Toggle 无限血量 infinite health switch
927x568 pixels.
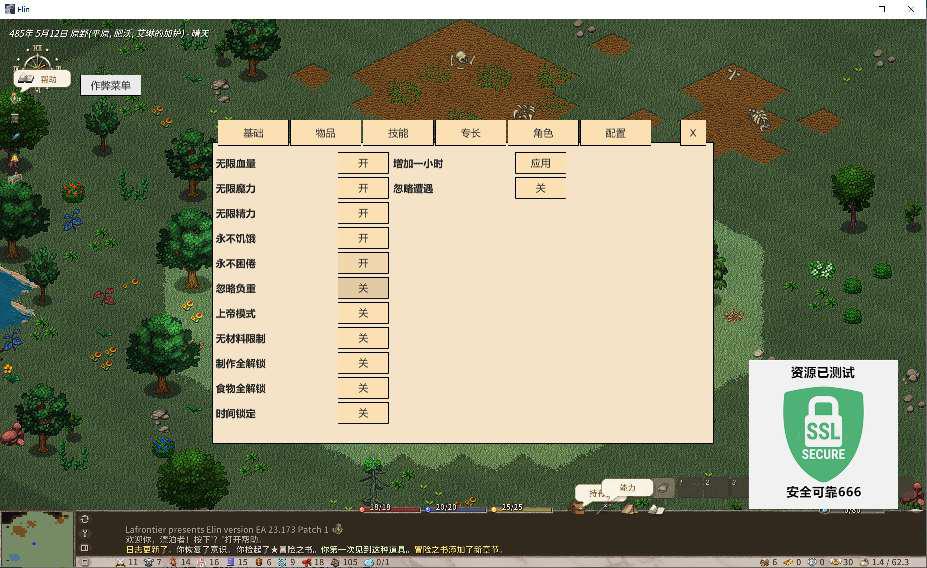tap(363, 163)
